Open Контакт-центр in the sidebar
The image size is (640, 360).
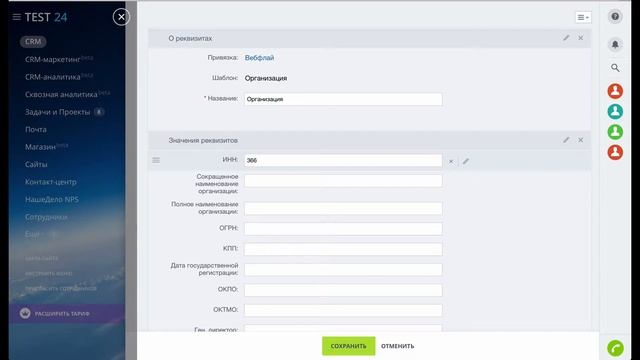(x=51, y=182)
